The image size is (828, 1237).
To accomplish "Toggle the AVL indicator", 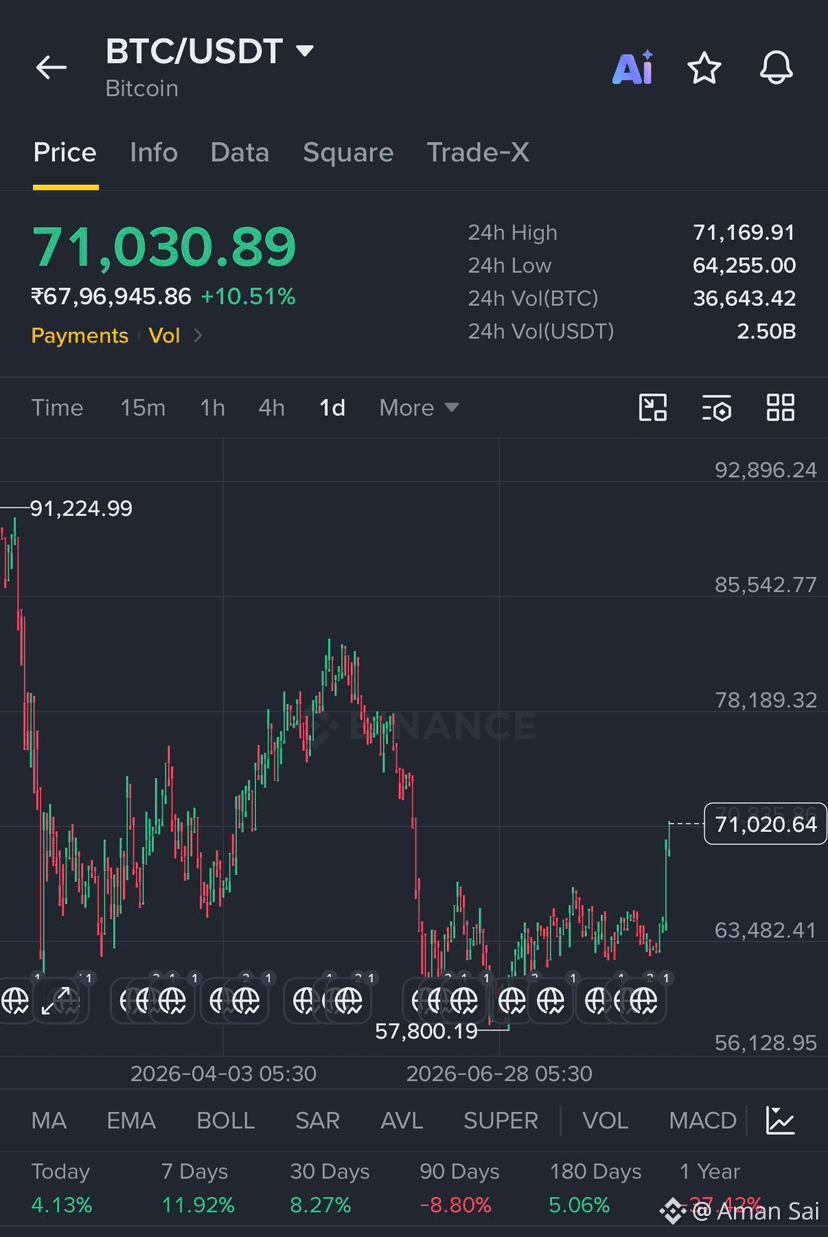I will (x=402, y=1120).
